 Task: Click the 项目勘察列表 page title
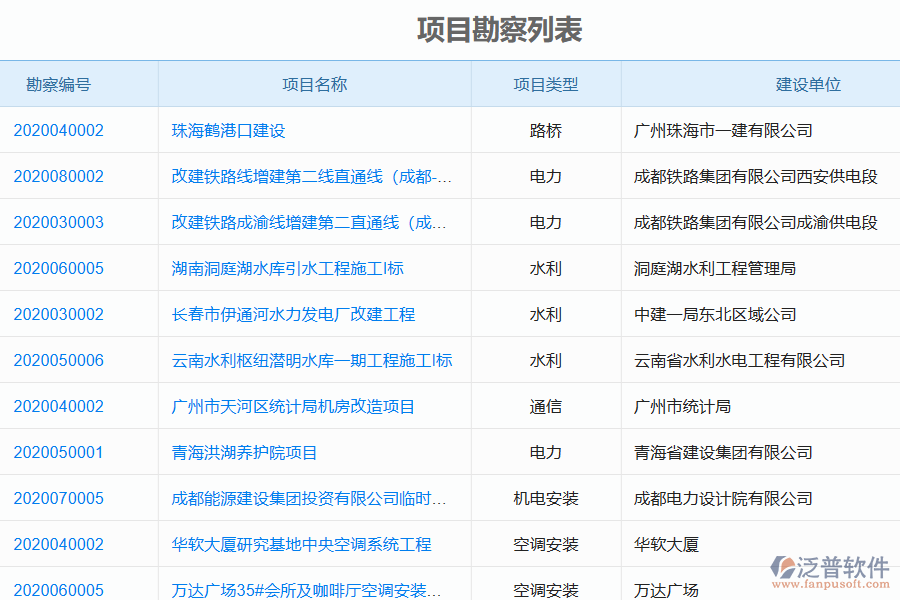click(500, 30)
